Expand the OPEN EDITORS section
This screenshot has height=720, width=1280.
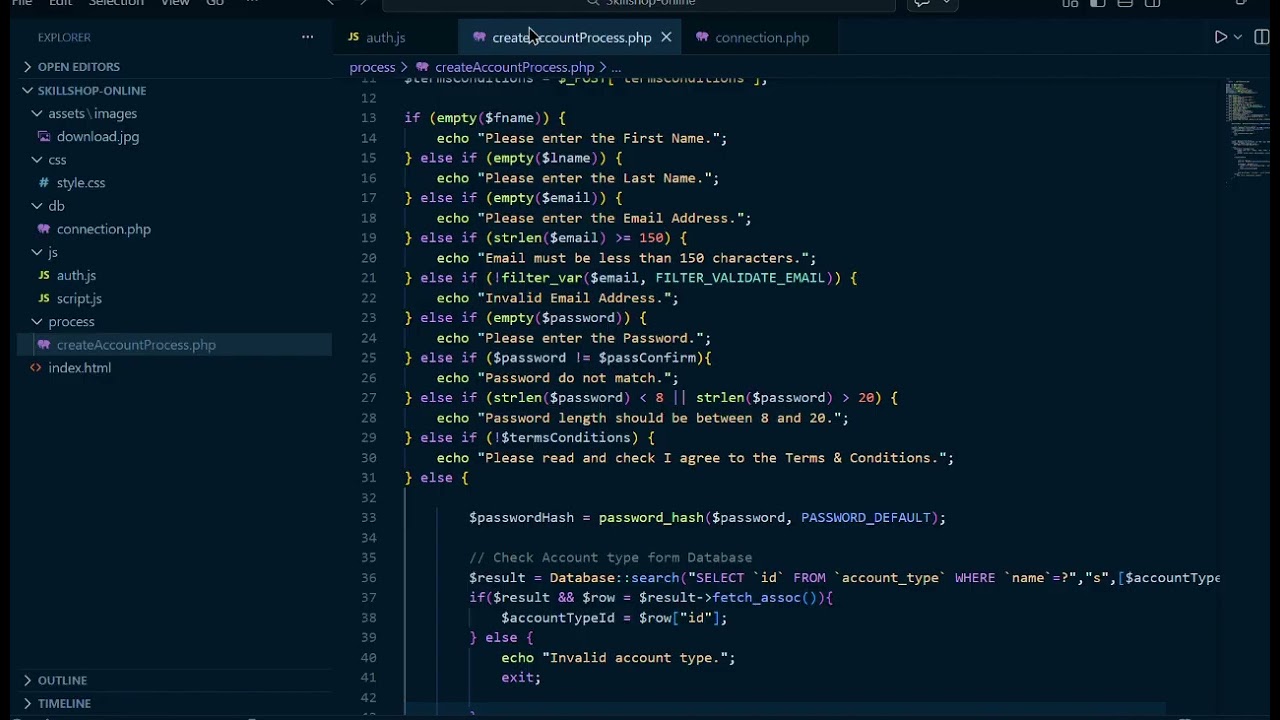coord(28,67)
